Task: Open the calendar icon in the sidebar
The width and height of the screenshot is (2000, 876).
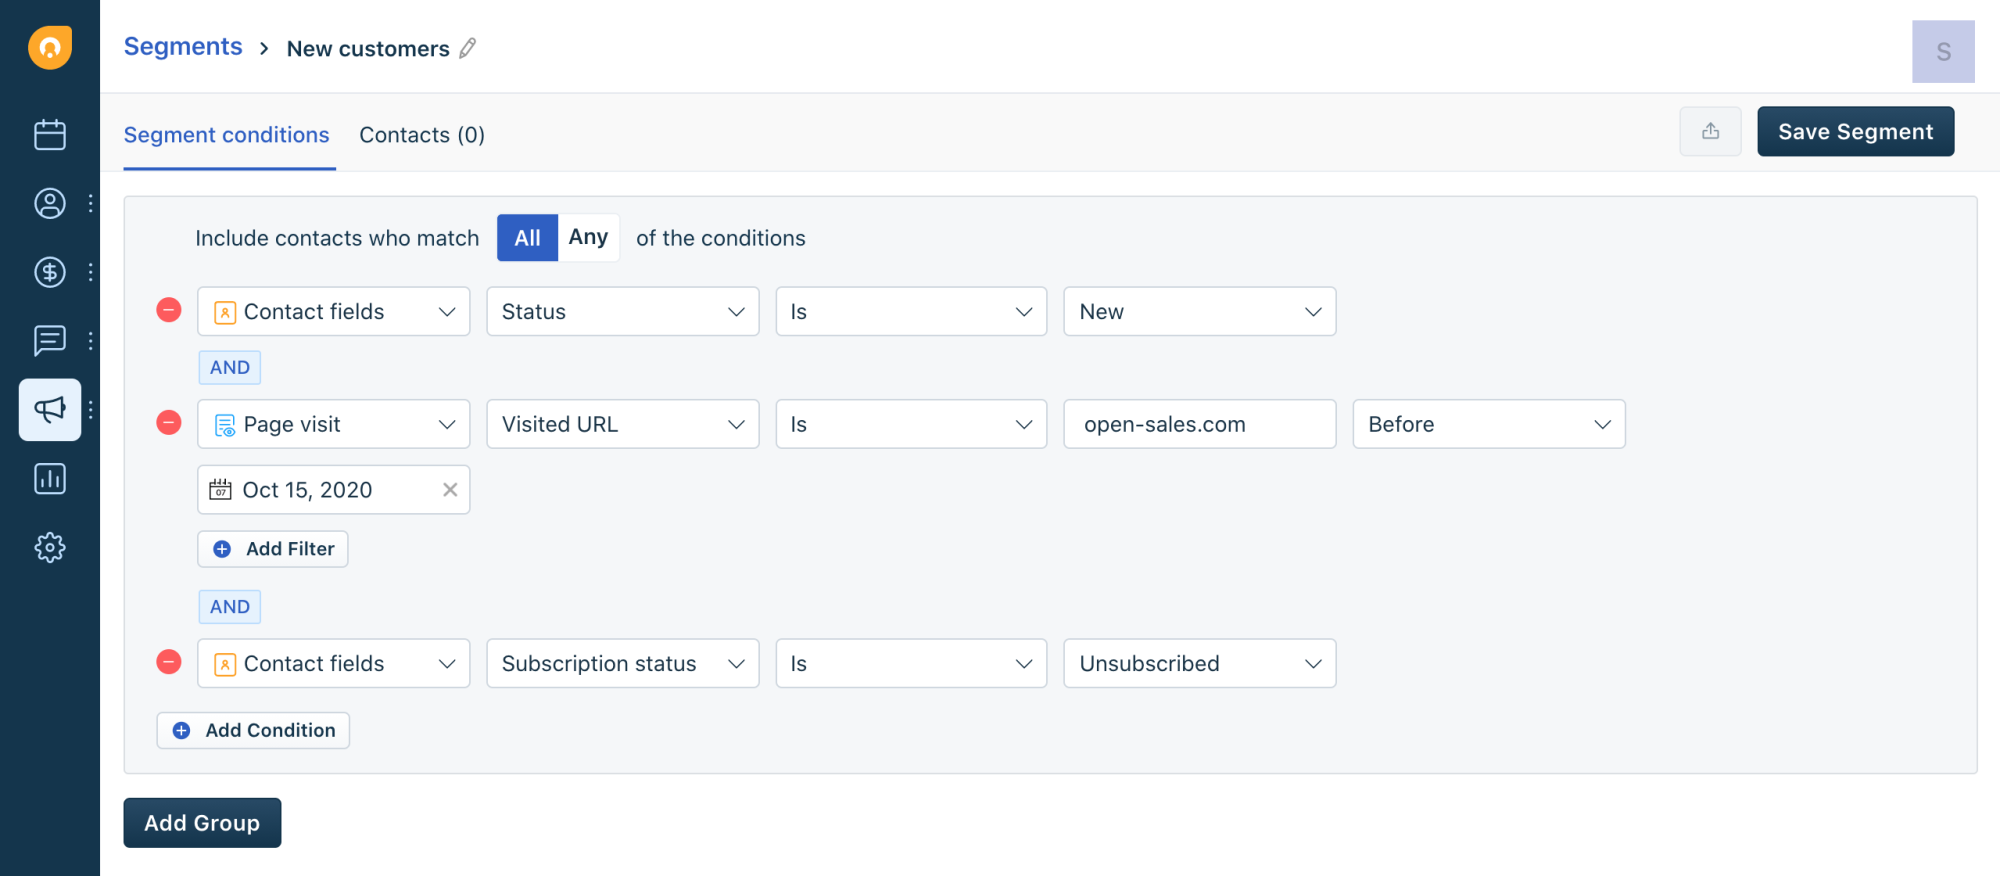Action: pyautogui.click(x=49, y=135)
